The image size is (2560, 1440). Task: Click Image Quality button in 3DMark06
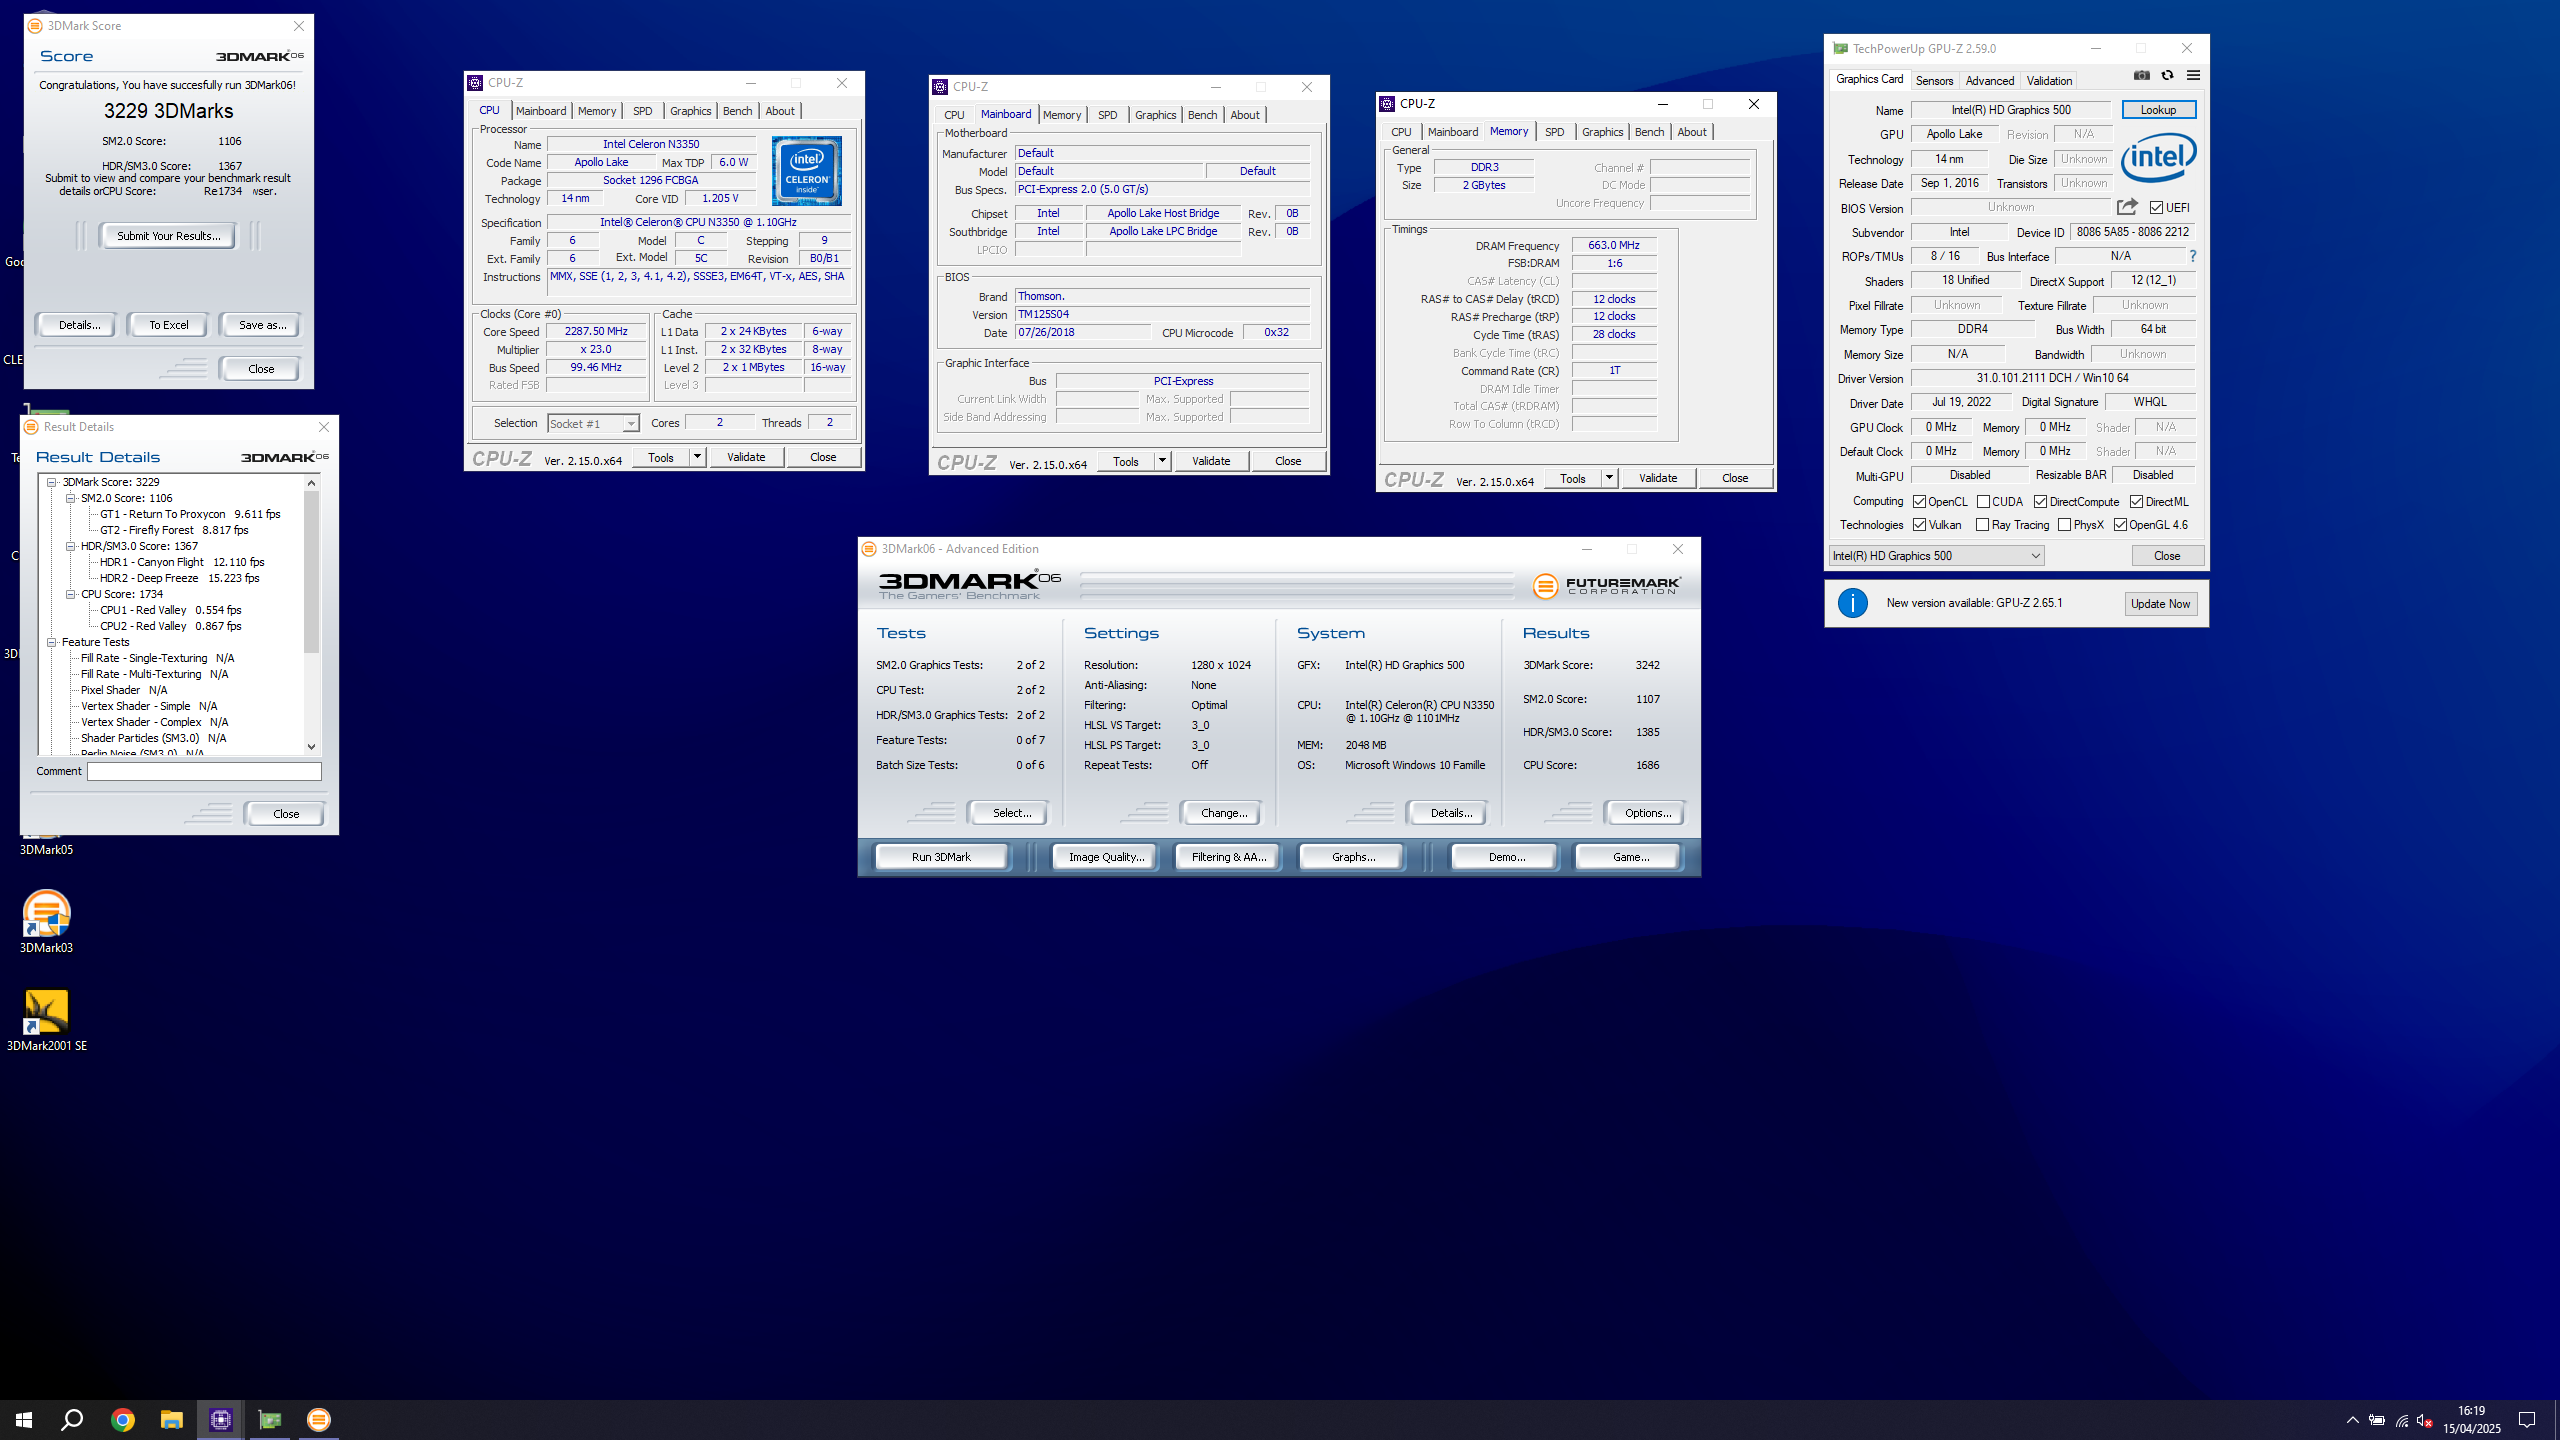pyautogui.click(x=1105, y=857)
